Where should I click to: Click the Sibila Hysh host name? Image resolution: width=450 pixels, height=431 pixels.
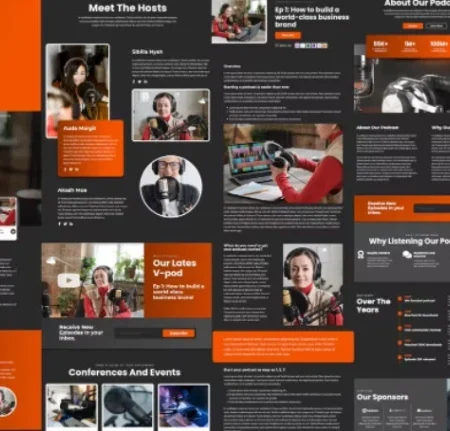[147, 52]
